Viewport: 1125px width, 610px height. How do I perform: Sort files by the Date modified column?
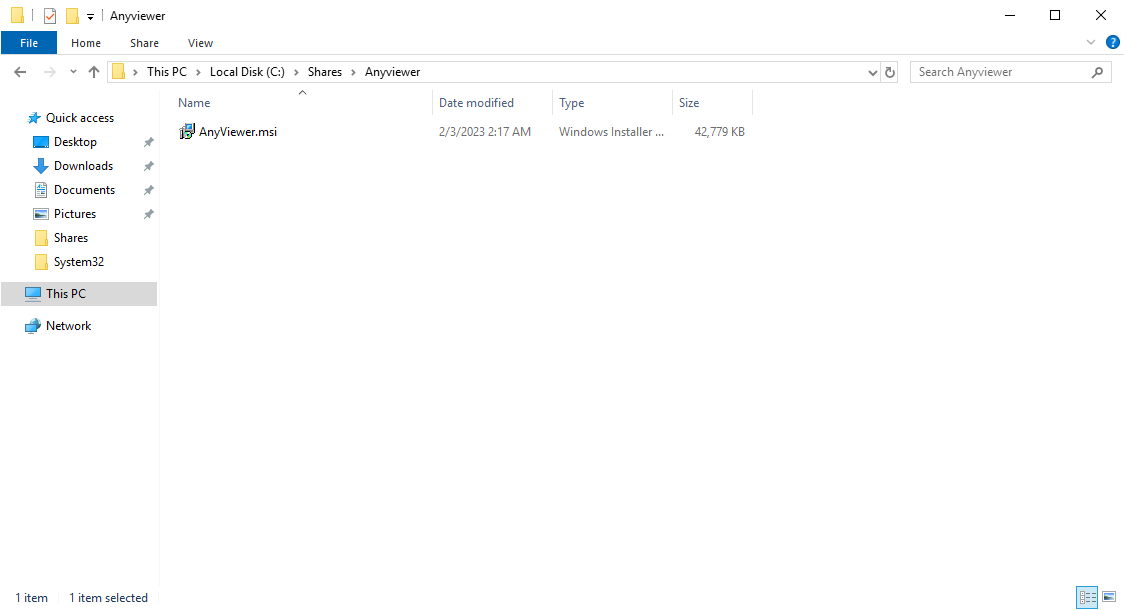tap(476, 103)
